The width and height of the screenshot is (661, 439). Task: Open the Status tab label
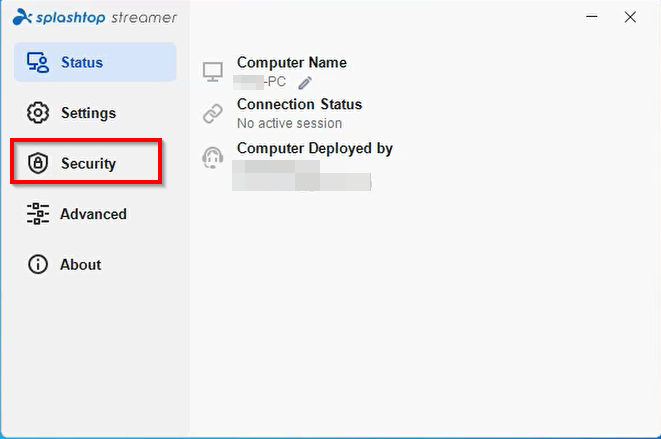pyautogui.click(x=82, y=62)
